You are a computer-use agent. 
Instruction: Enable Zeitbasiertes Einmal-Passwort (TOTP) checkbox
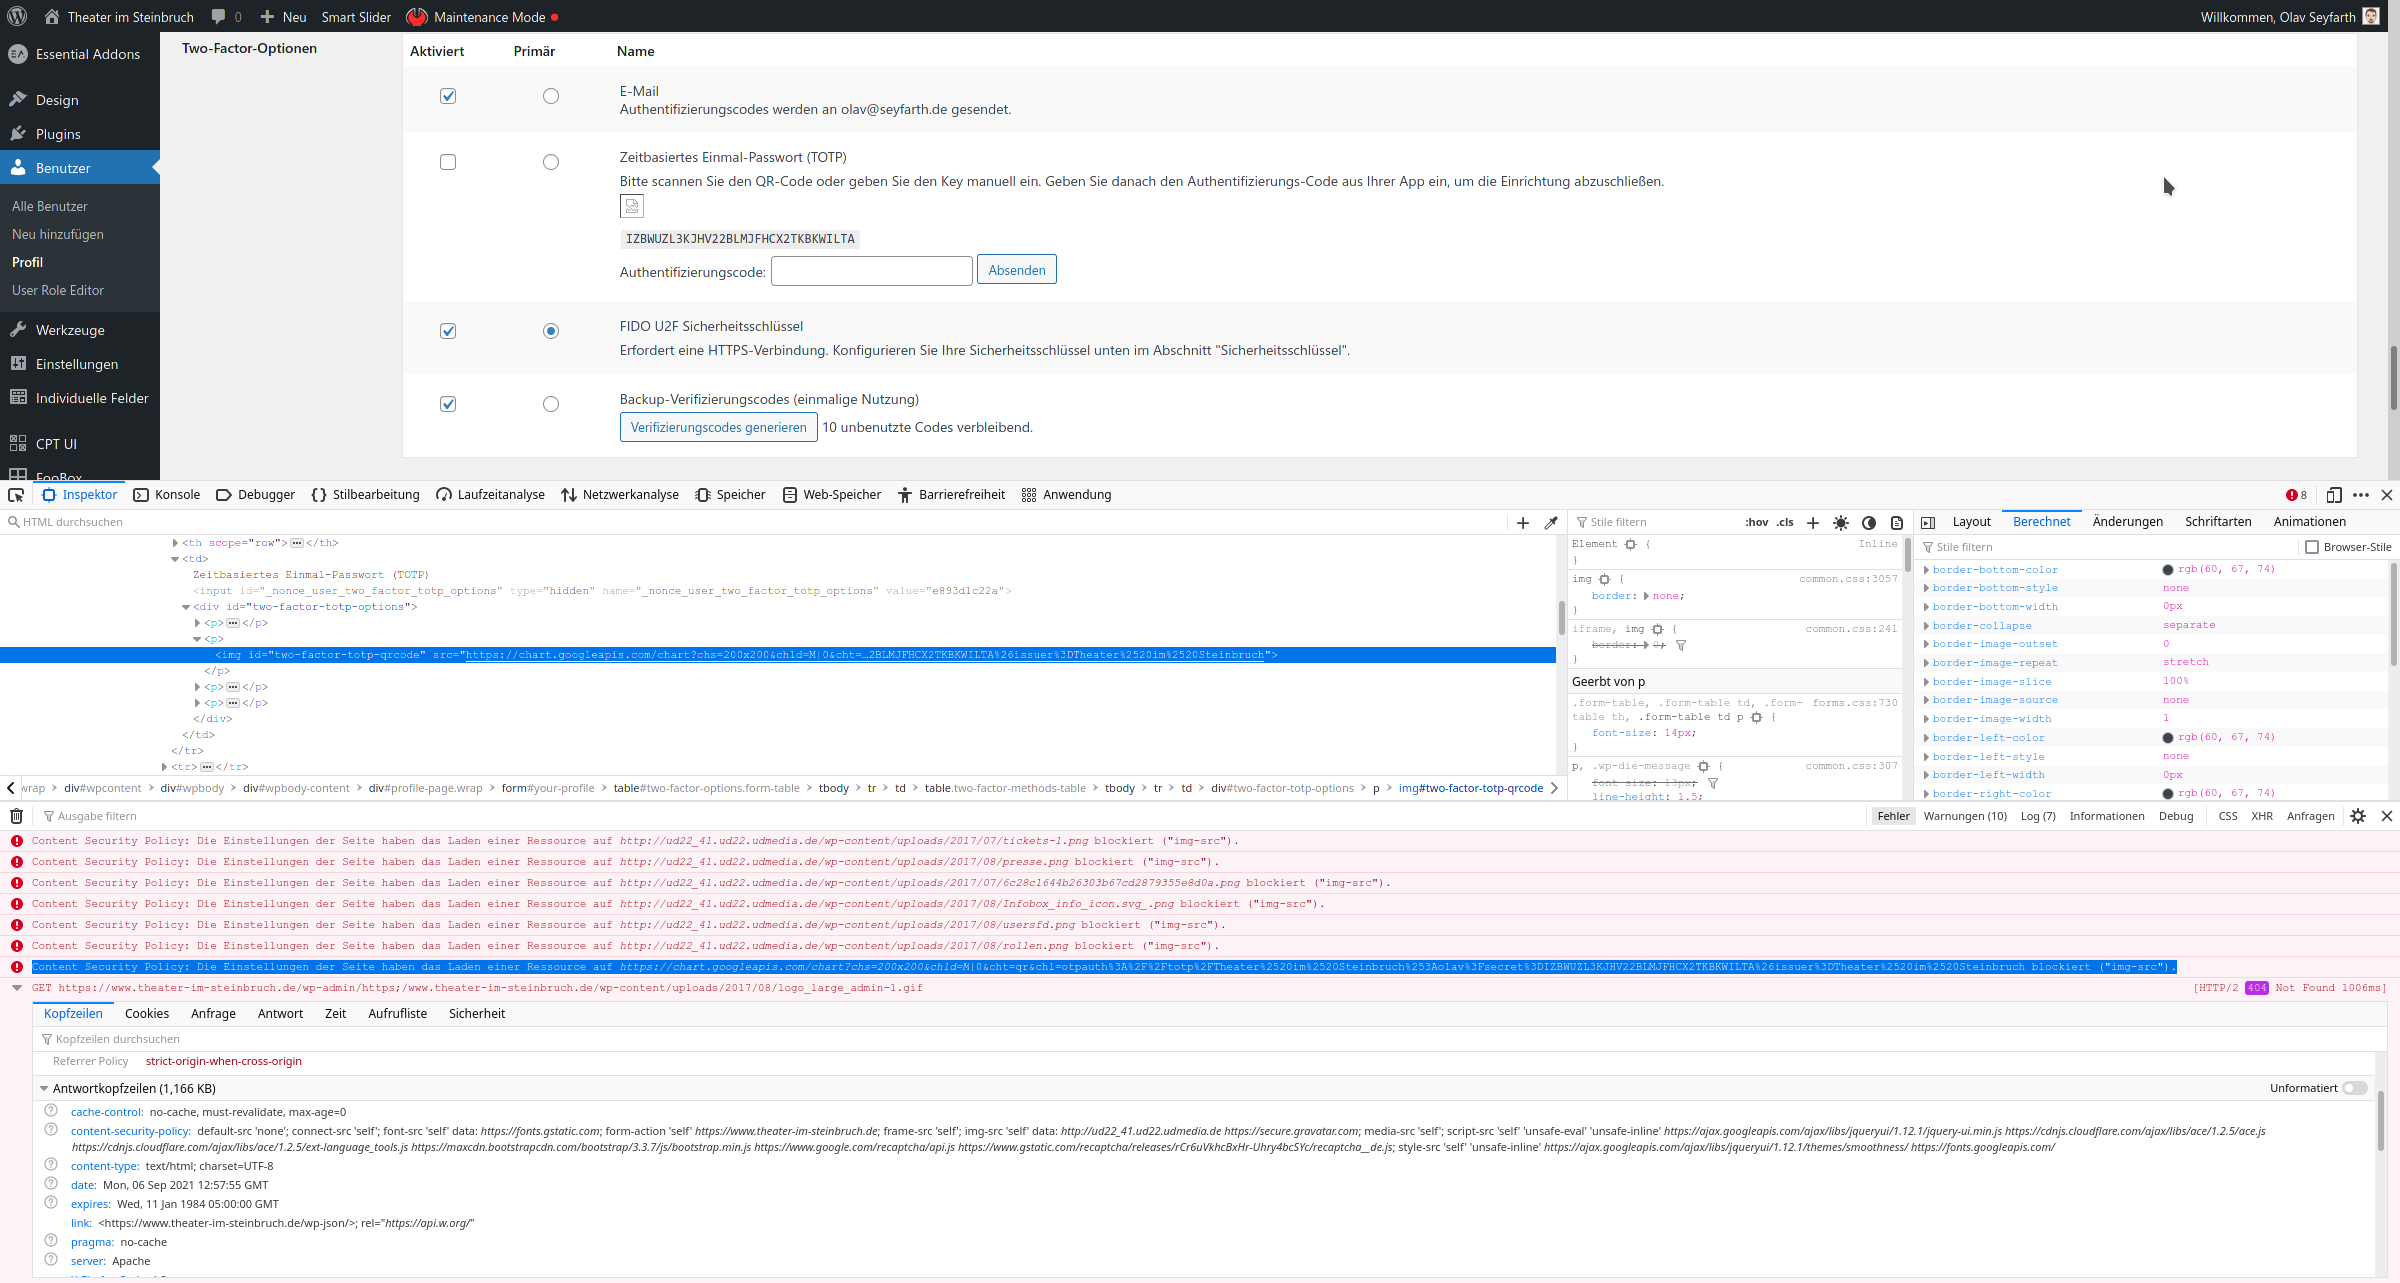click(x=448, y=161)
